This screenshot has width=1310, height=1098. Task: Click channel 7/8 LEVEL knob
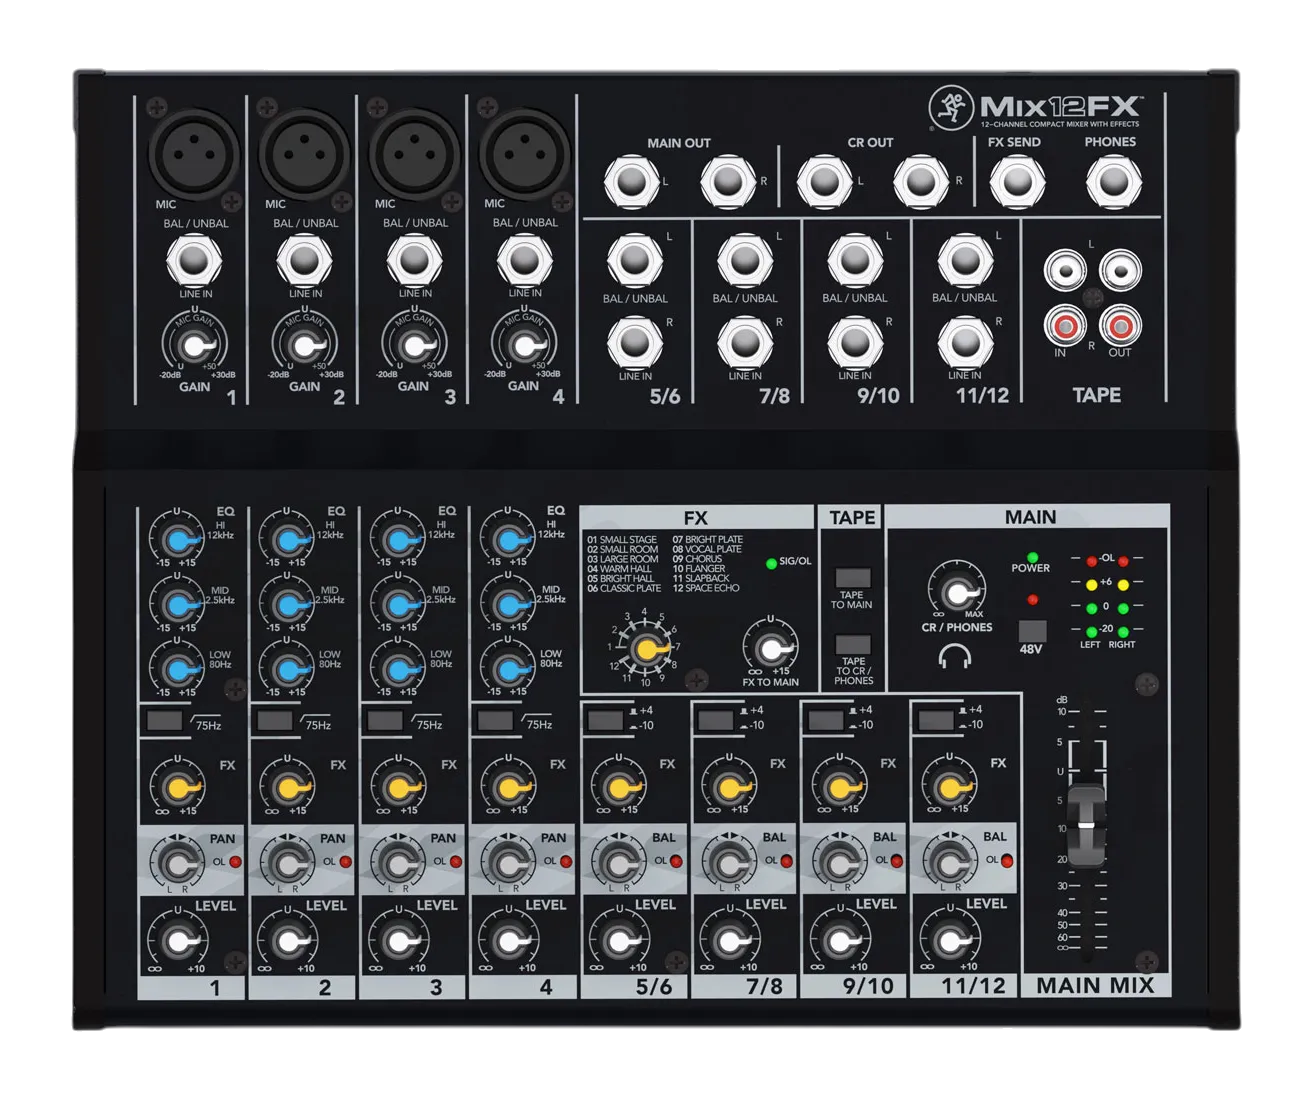[729, 939]
